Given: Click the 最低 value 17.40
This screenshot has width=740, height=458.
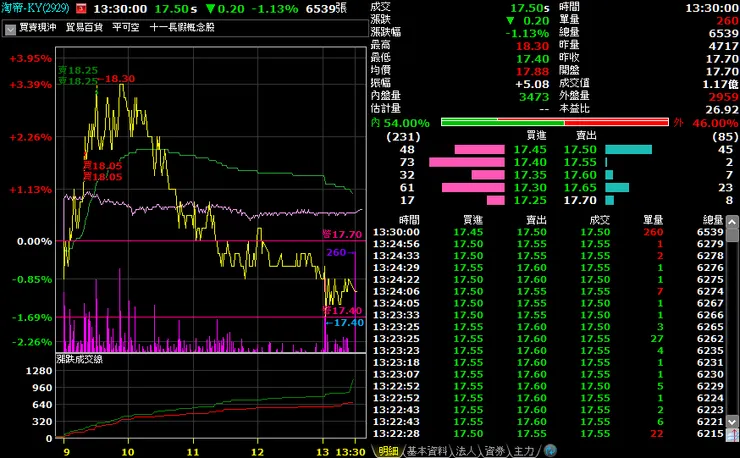Looking at the screenshot, I should [x=532, y=59].
